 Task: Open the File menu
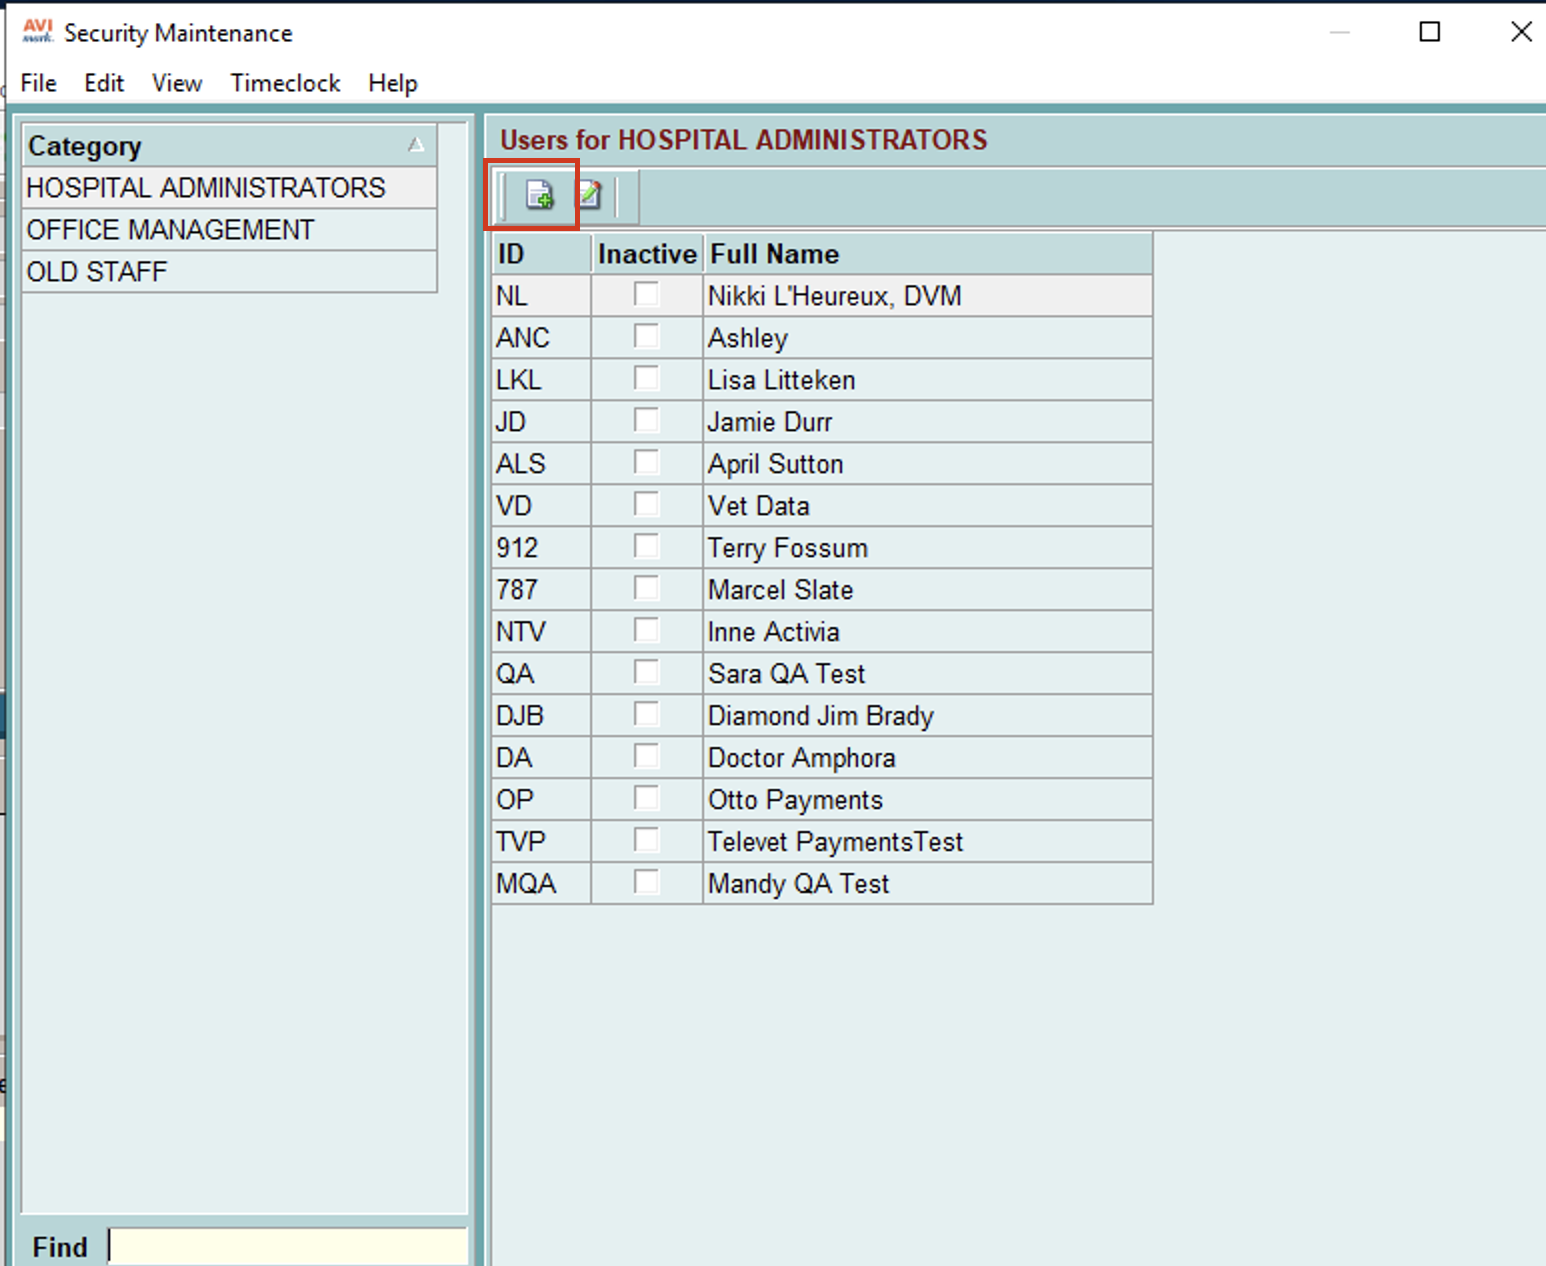click(38, 83)
